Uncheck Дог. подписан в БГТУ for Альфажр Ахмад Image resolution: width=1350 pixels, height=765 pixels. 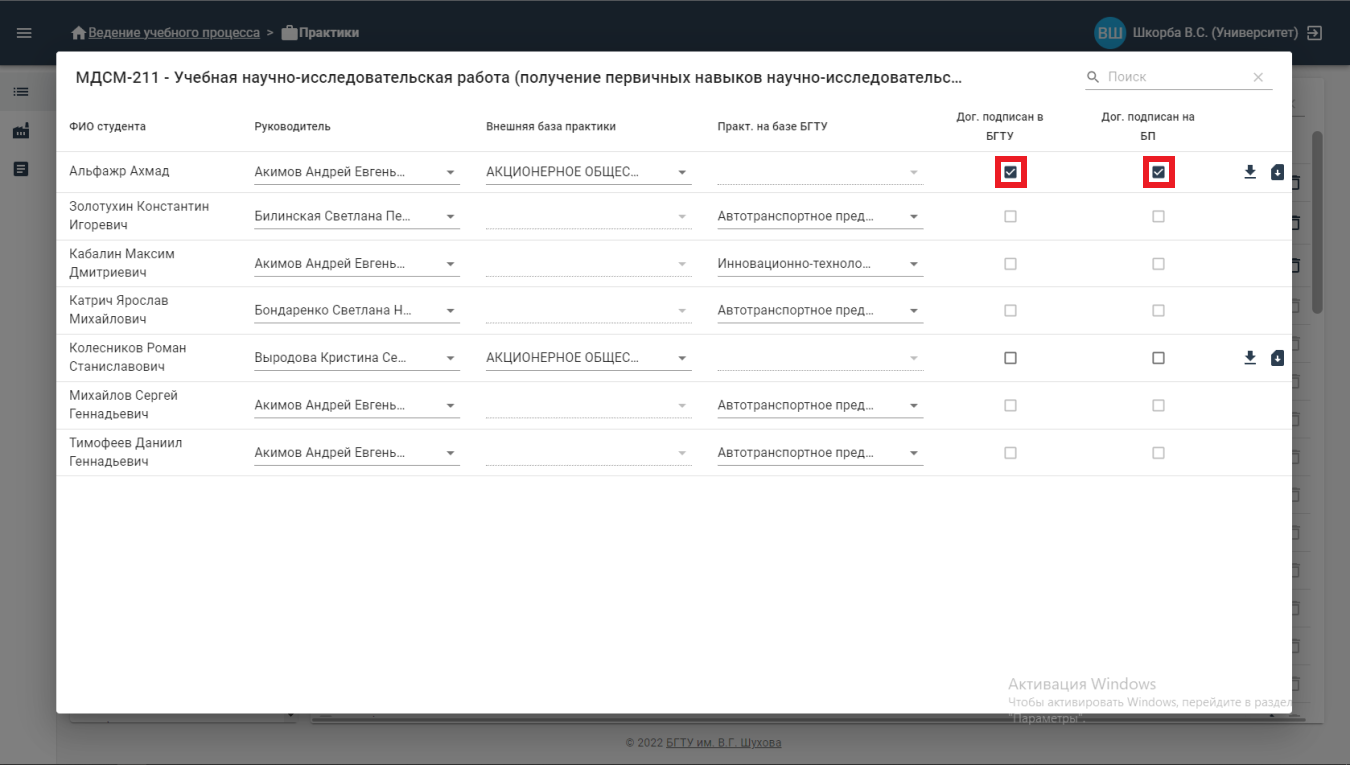[x=1010, y=172]
